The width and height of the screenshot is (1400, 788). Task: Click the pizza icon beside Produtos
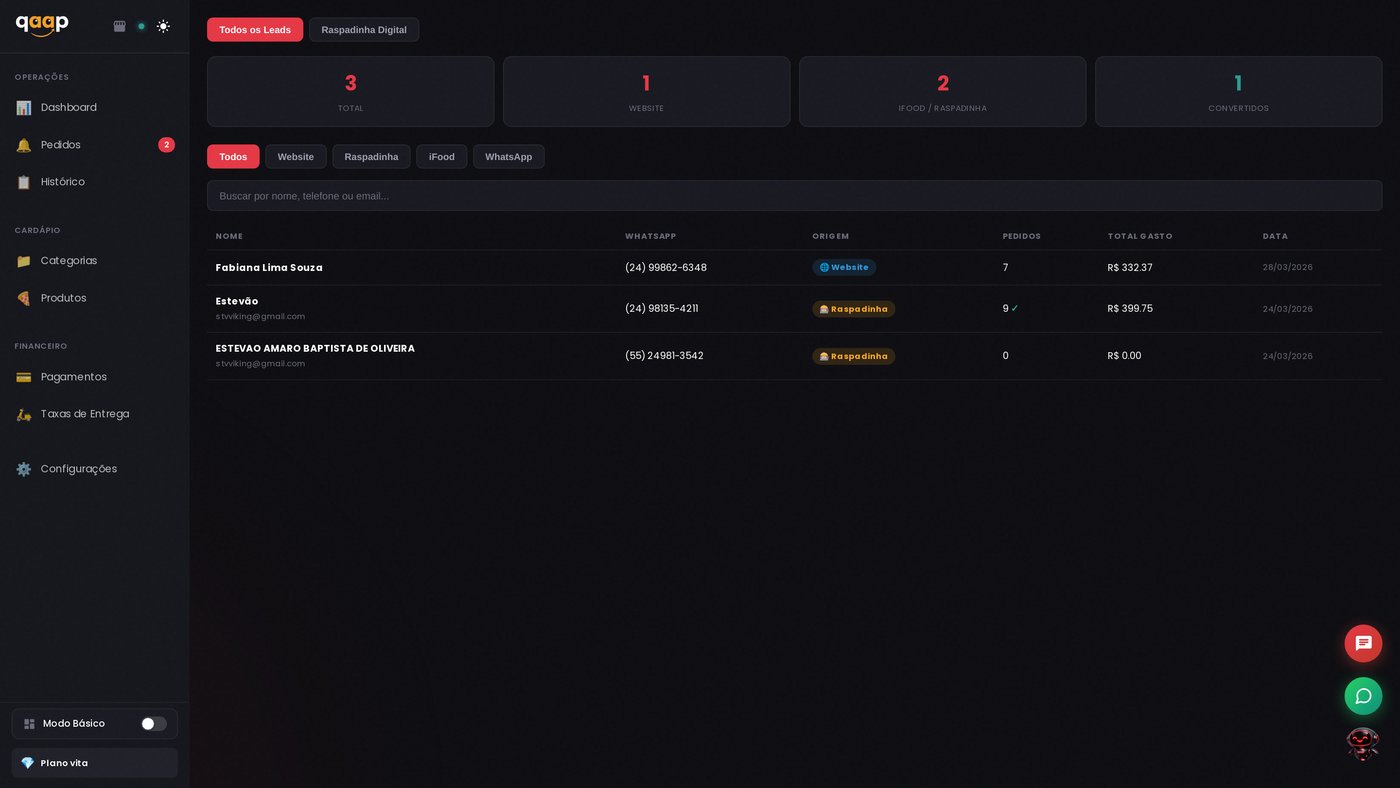(23, 298)
